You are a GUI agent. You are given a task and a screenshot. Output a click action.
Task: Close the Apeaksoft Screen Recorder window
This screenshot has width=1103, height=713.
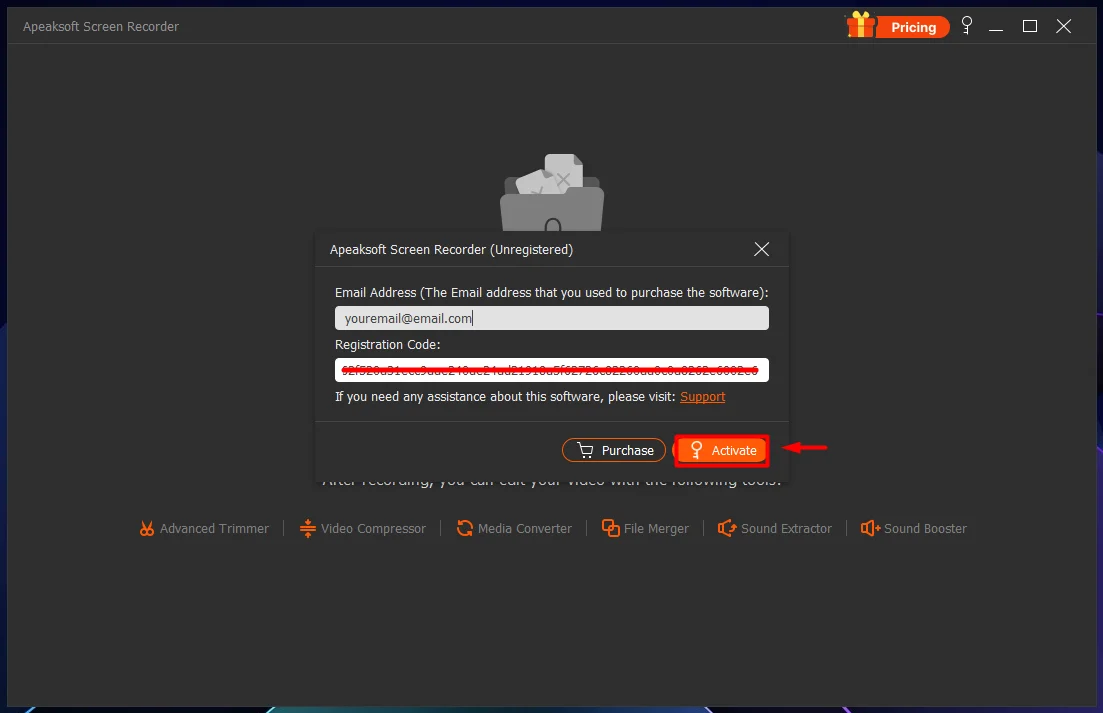[1064, 27]
